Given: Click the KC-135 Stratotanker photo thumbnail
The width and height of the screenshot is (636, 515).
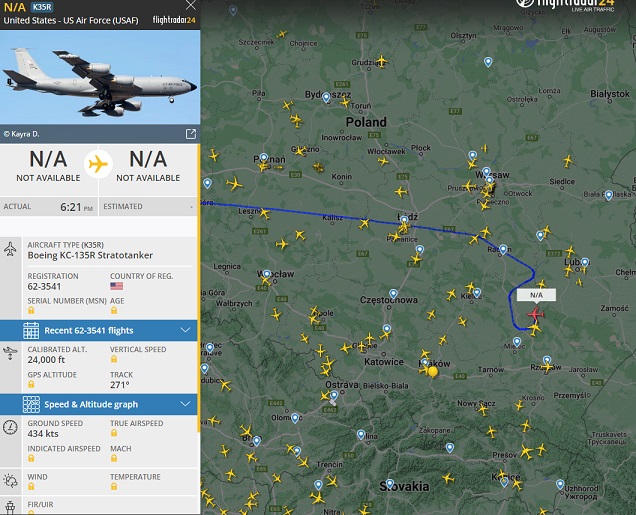Looking at the screenshot, I should [x=100, y=77].
